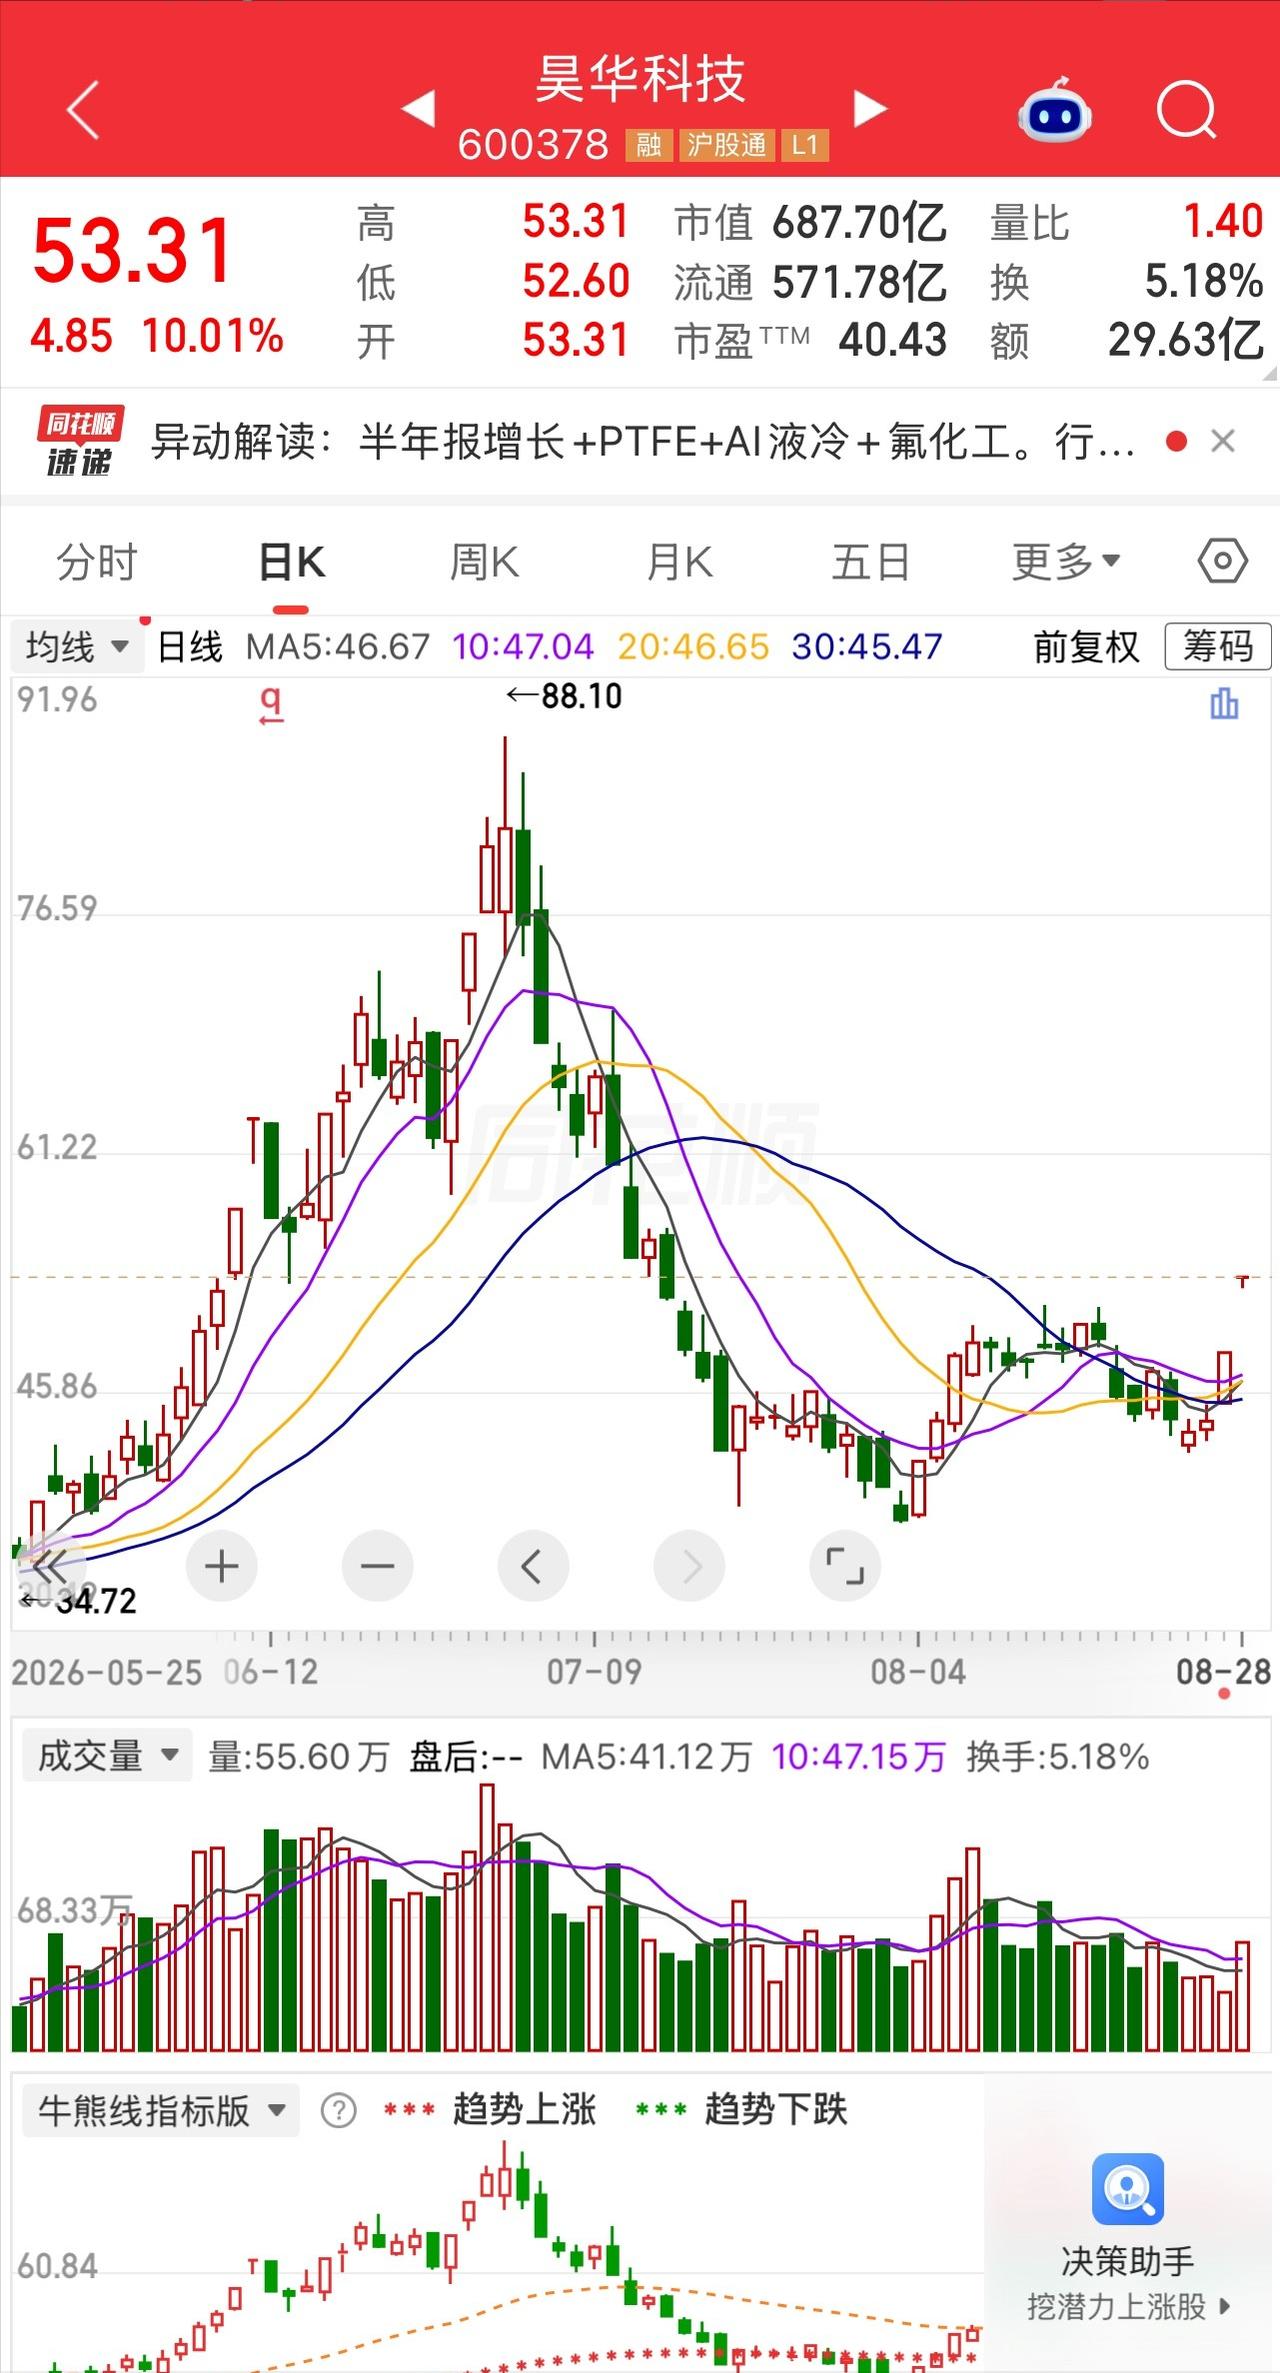
Task: Open the 决策助手 icon
Action: click(x=1127, y=2188)
